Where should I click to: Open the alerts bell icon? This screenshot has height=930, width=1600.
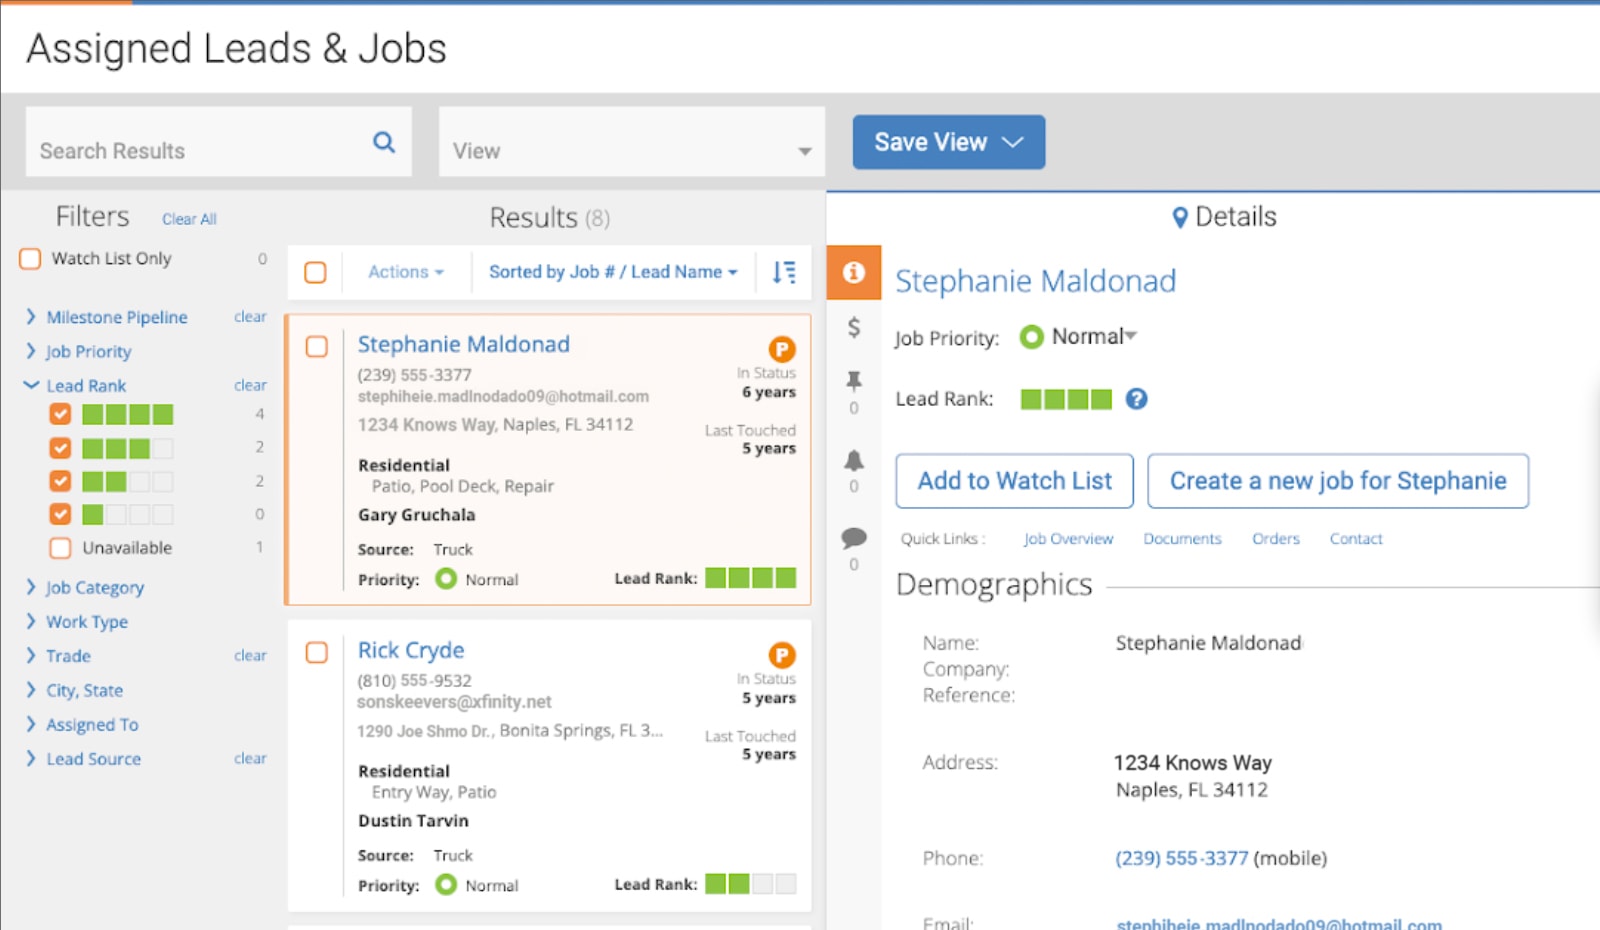[x=853, y=462]
